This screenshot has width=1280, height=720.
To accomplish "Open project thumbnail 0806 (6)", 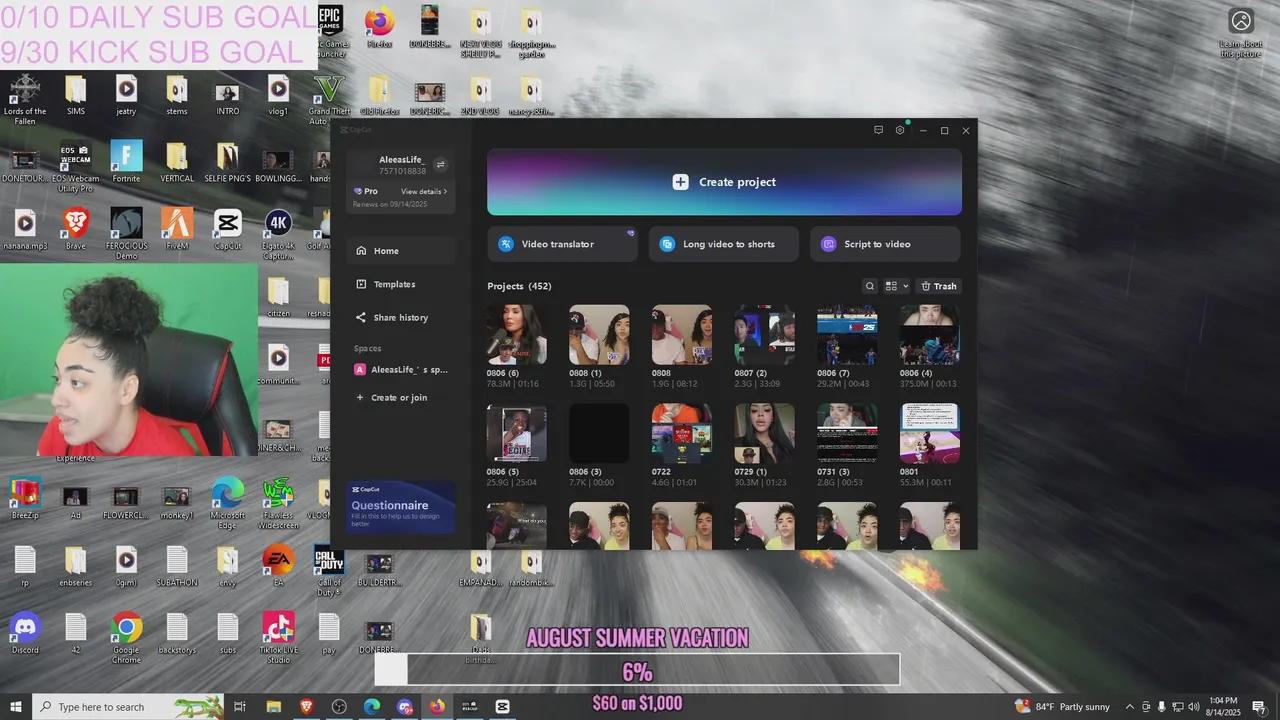I will coord(517,335).
